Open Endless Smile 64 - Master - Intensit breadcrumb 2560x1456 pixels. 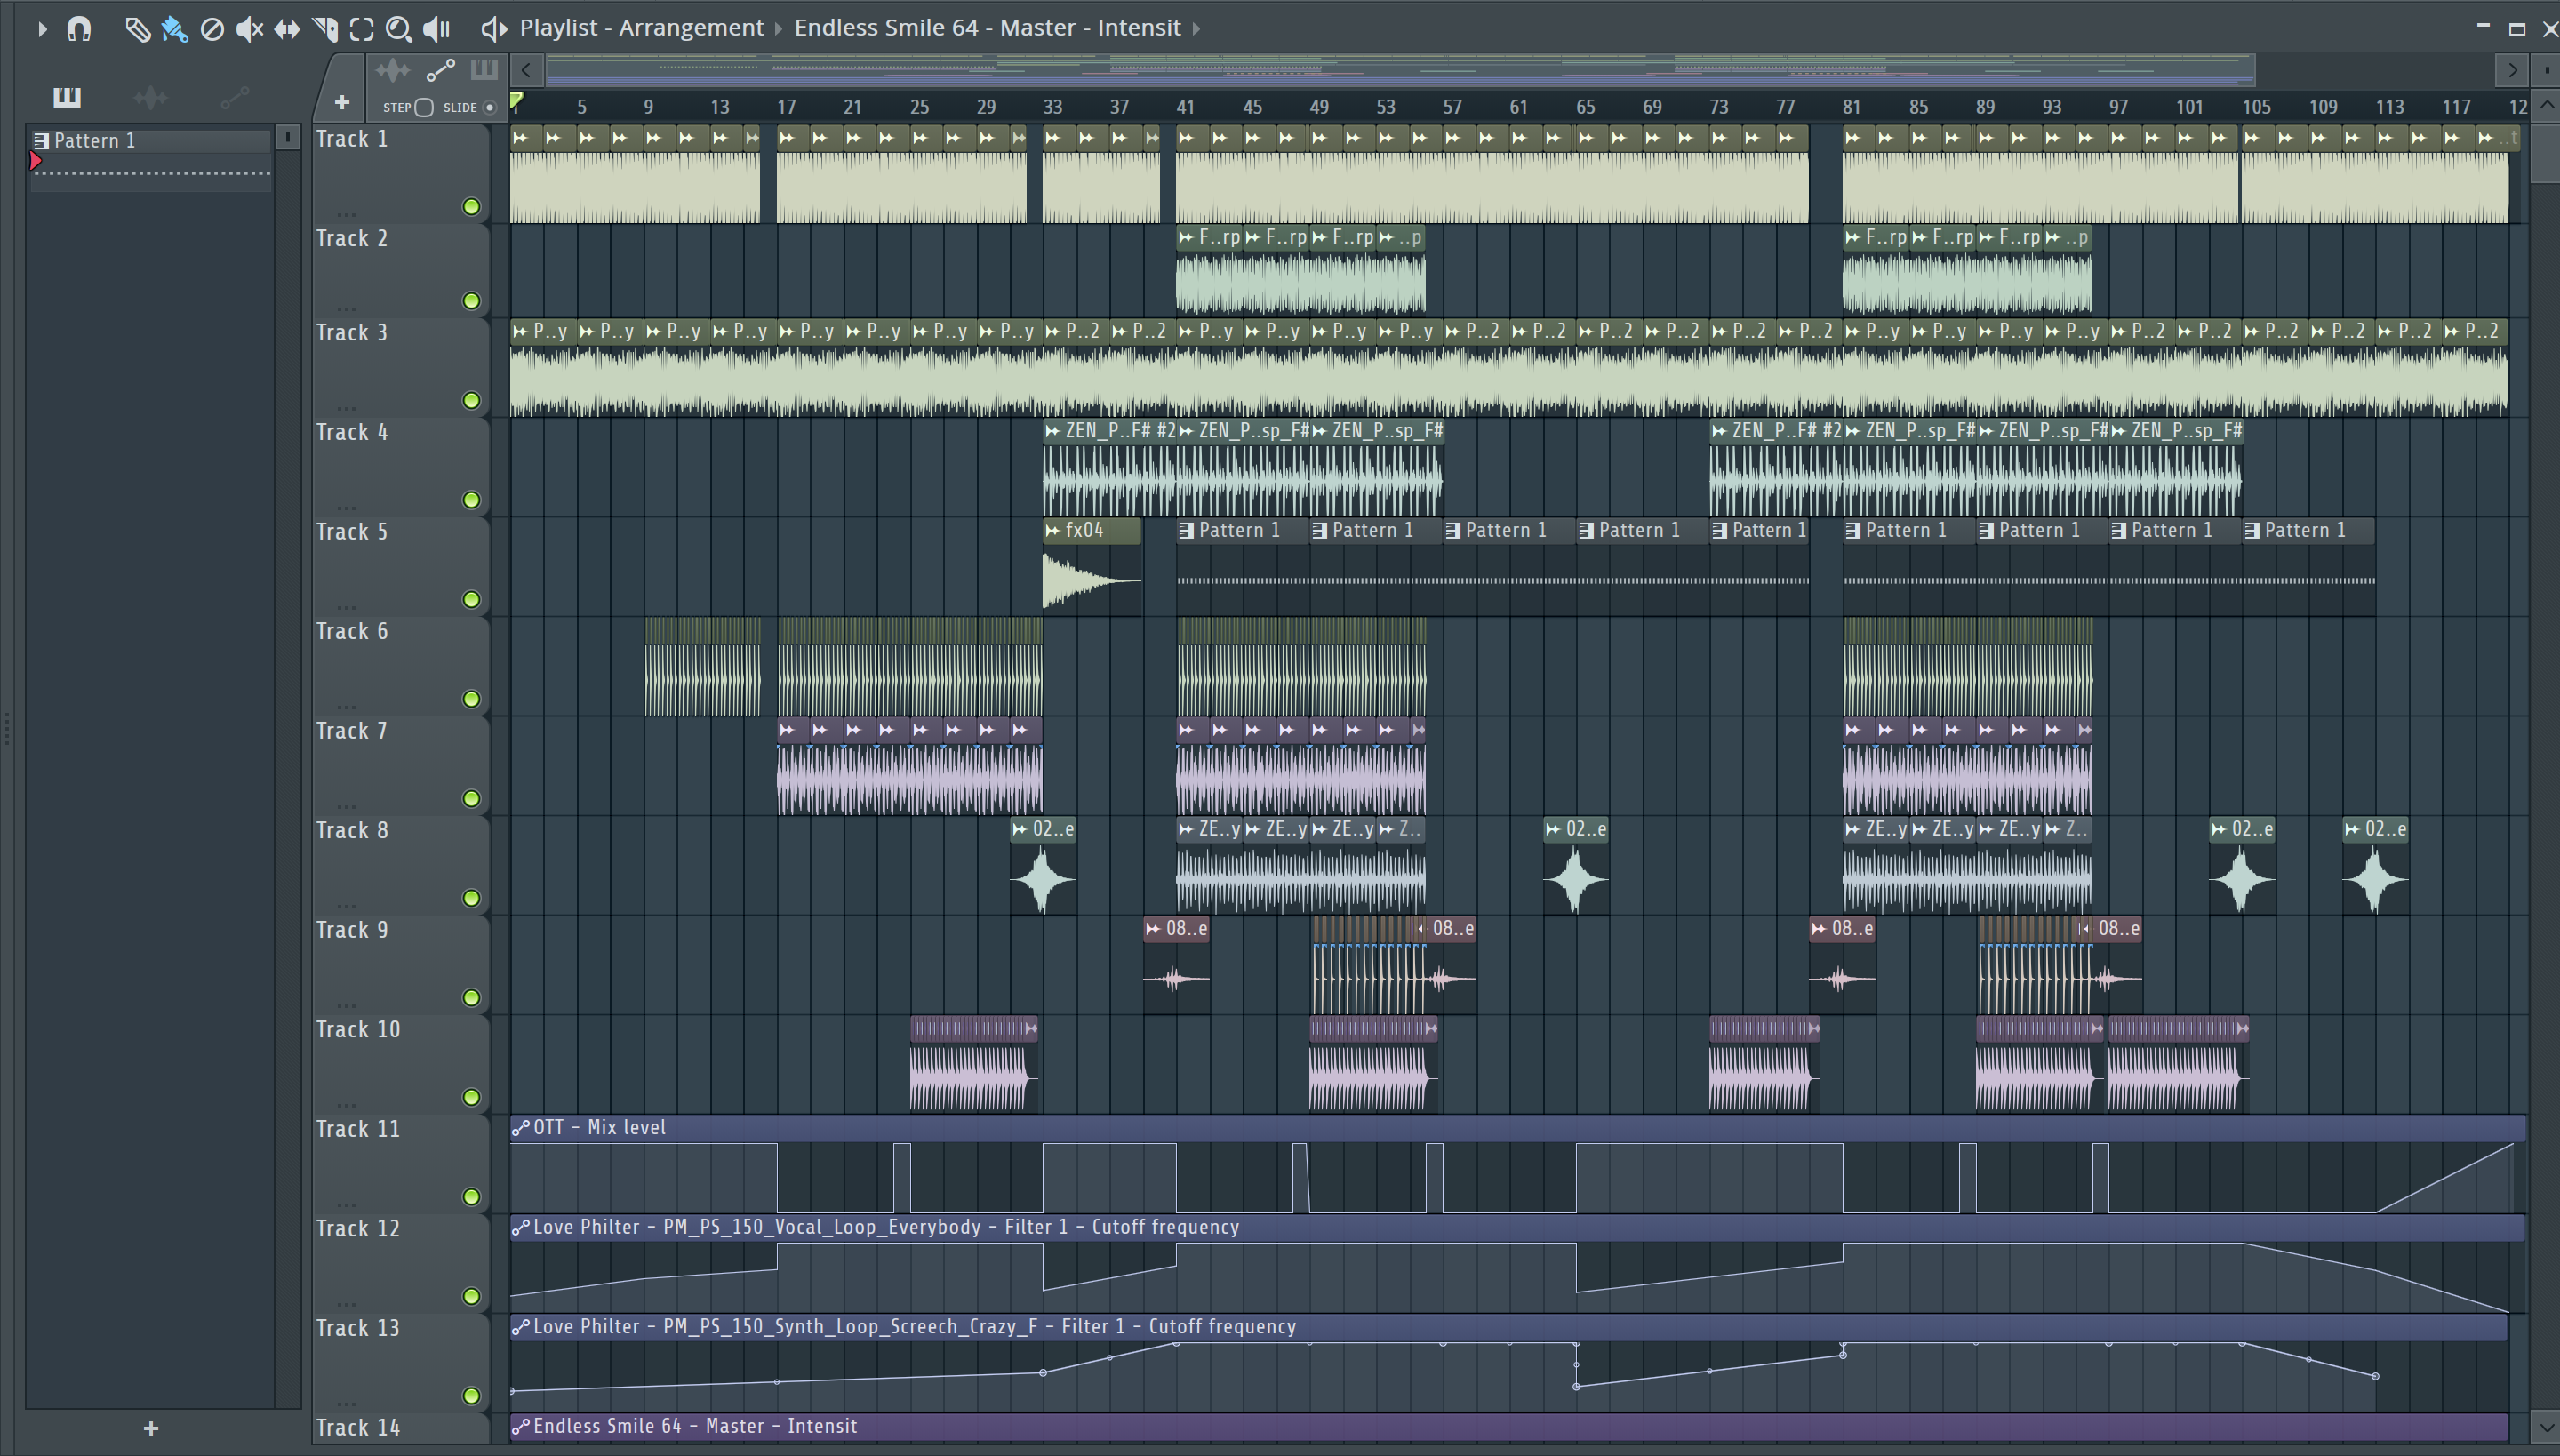987,28
